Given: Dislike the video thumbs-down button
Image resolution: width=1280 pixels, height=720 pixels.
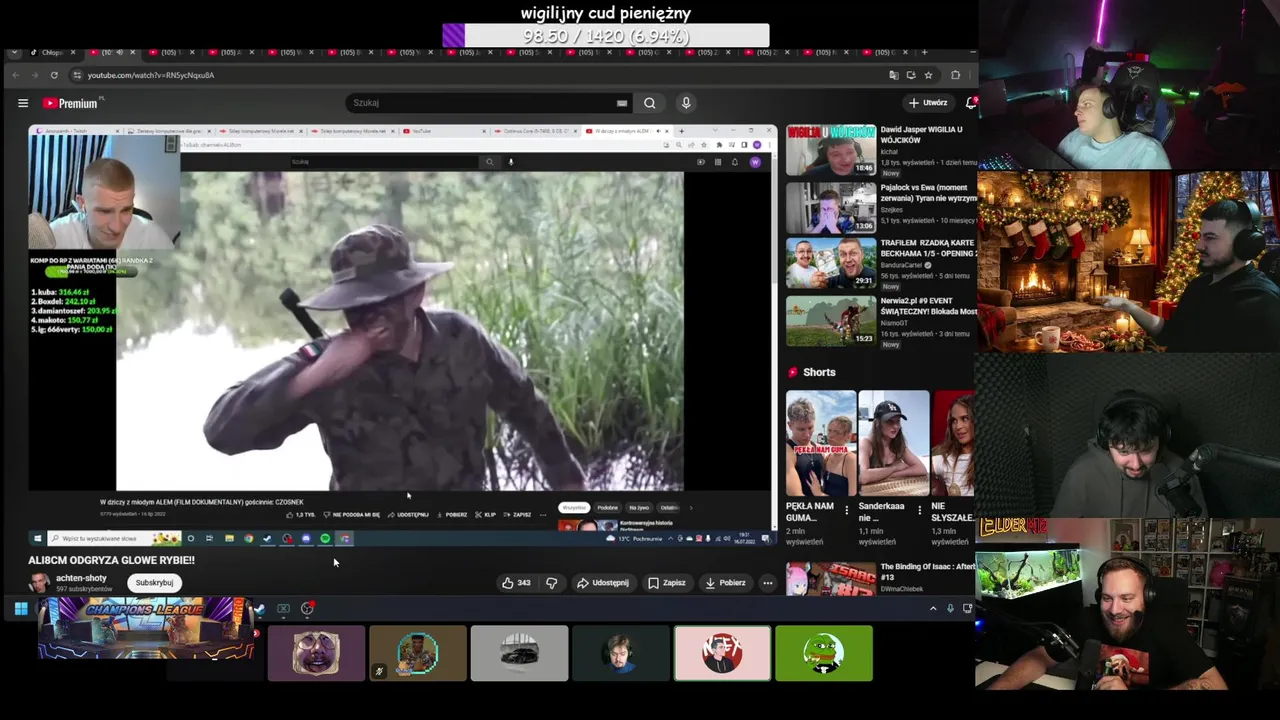Looking at the screenshot, I should point(552,583).
